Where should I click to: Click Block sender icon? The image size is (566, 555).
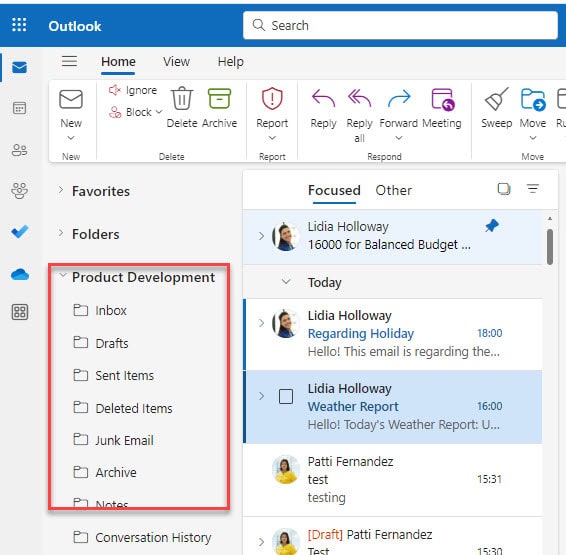(x=115, y=112)
